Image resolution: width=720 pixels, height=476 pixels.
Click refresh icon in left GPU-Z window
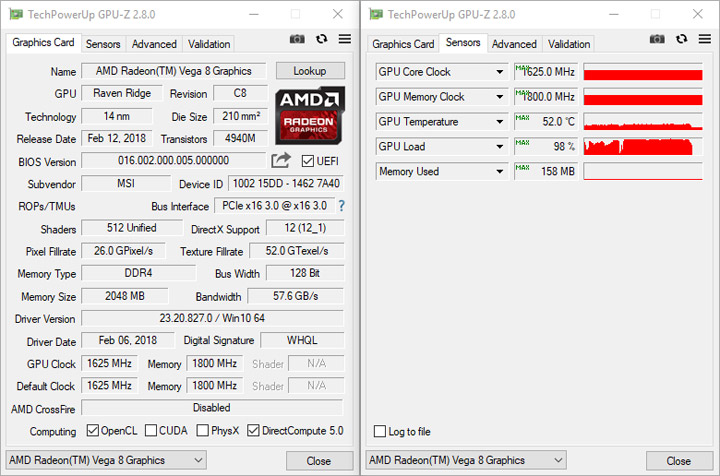[321, 39]
